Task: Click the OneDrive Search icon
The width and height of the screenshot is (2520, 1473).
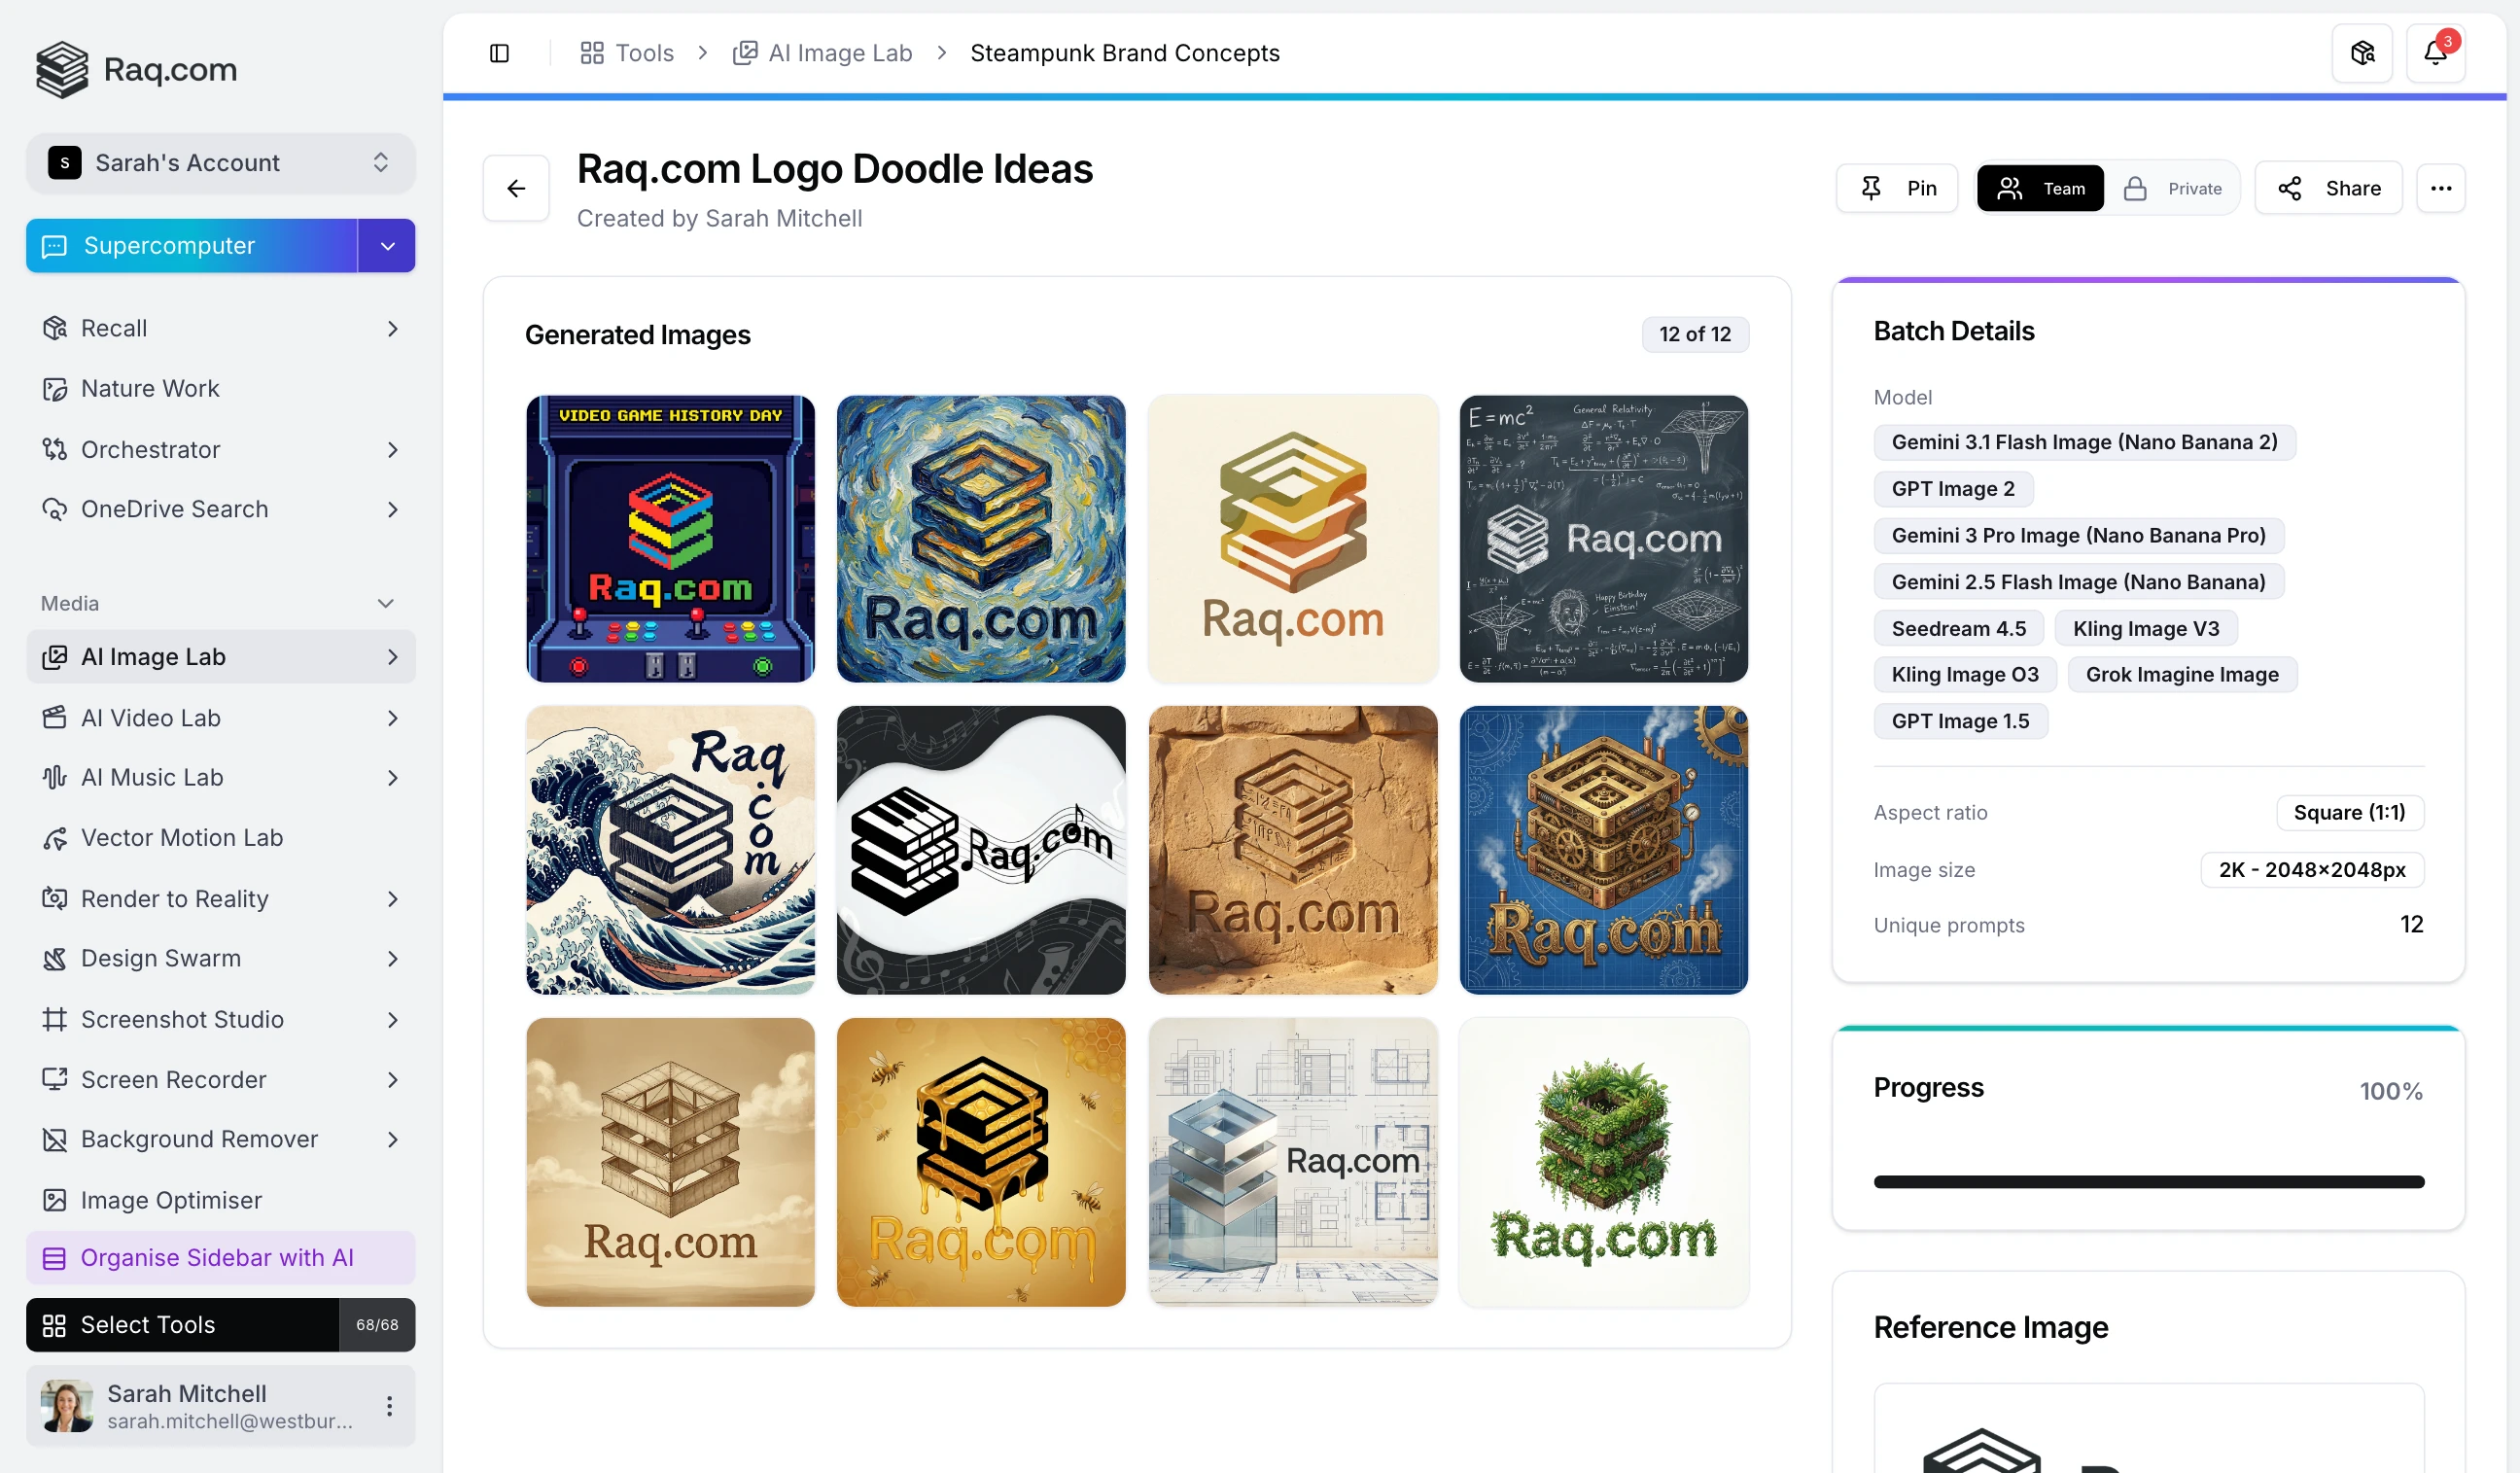Action: (54, 510)
